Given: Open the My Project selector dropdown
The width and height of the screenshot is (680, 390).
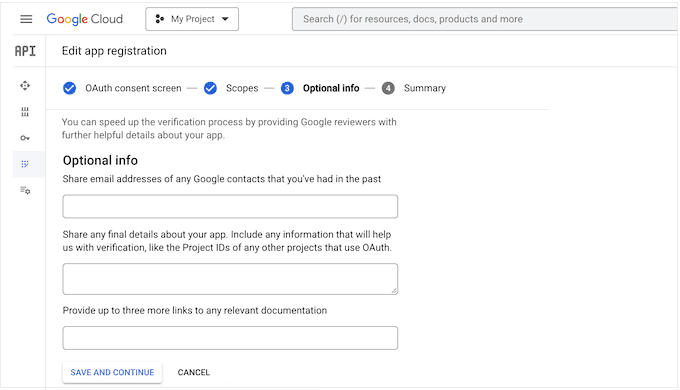Looking at the screenshot, I should click(x=192, y=19).
